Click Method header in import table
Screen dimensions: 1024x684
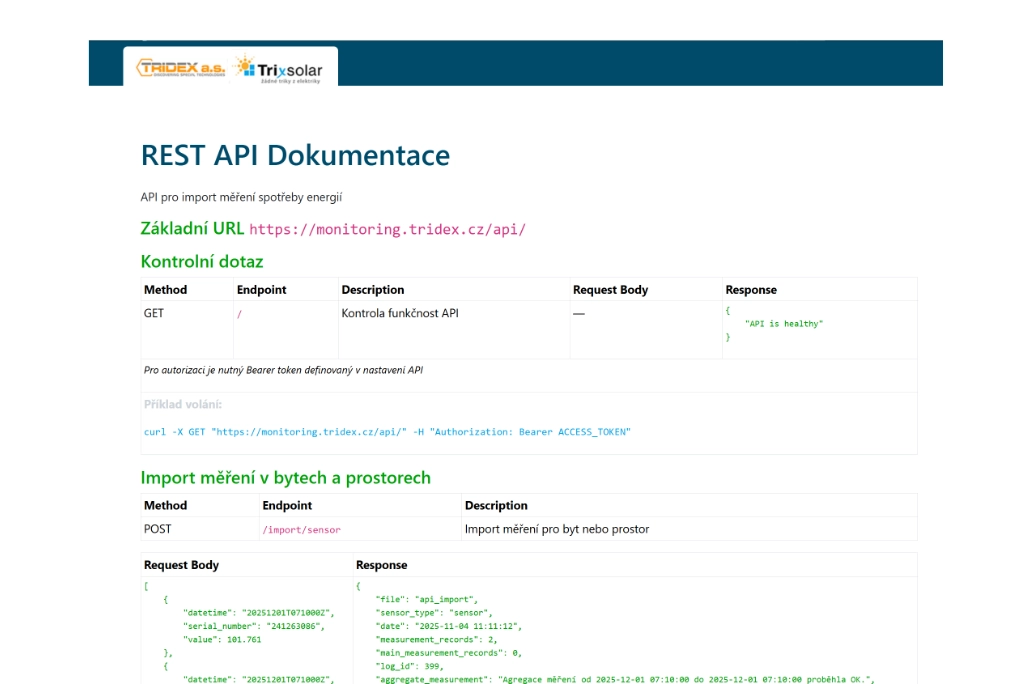coord(165,505)
